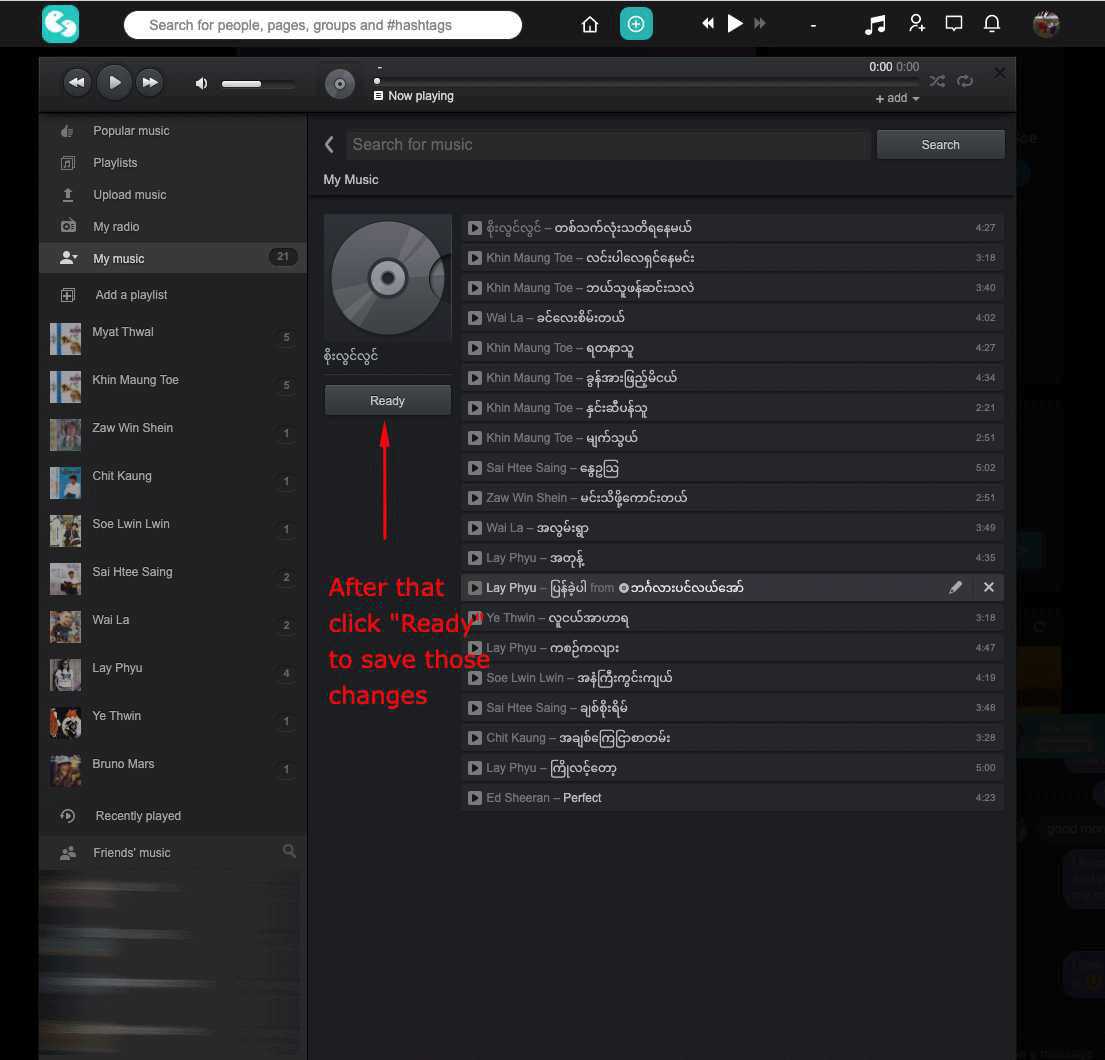Click the teal create-post plus icon
This screenshot has height=1060, width=1105.
(x=636, y=24)
